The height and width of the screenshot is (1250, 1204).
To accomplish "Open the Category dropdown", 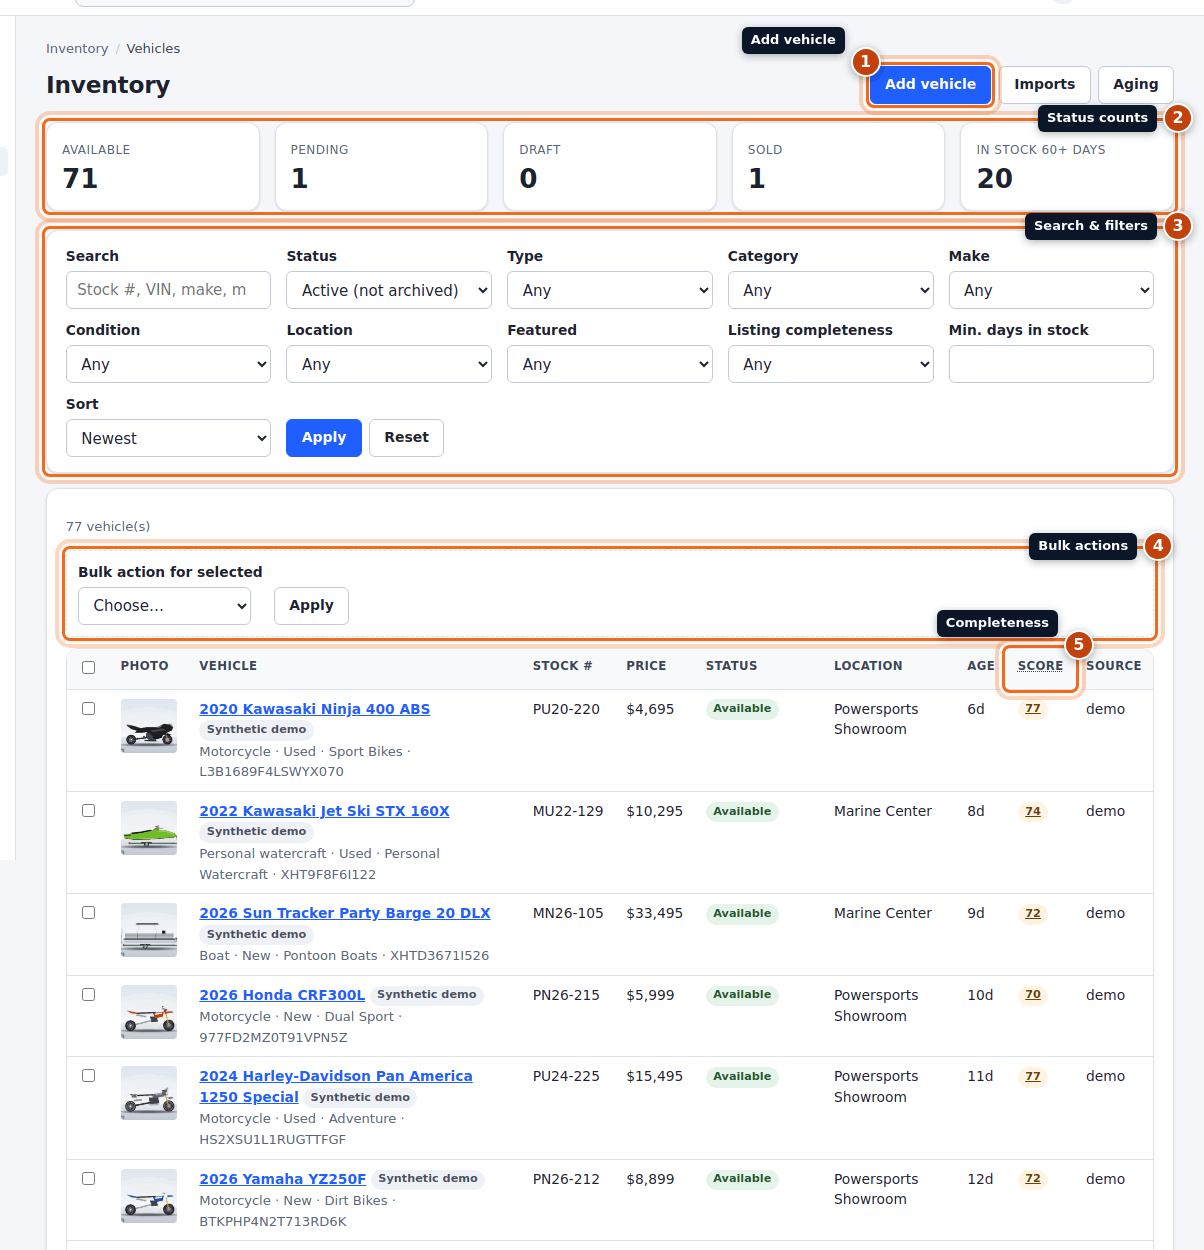I will 830,290.
